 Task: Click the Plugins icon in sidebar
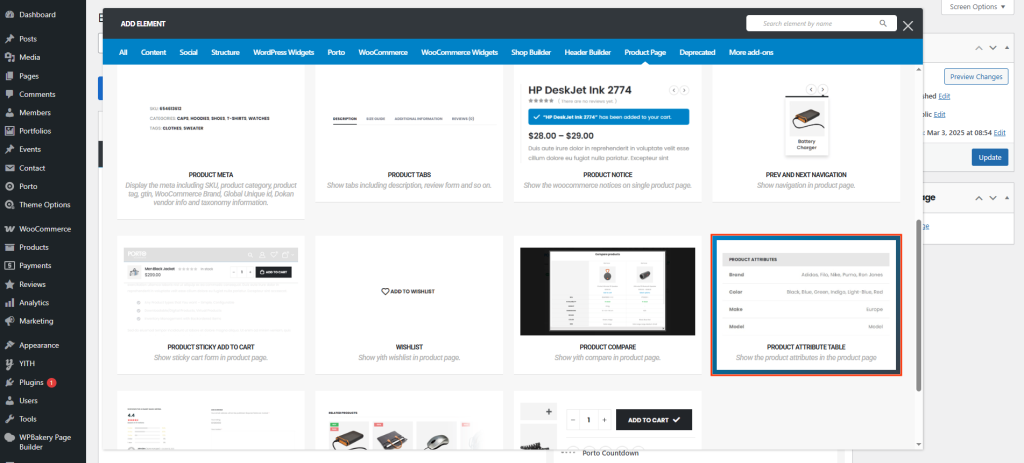click(x=9, y=382)
